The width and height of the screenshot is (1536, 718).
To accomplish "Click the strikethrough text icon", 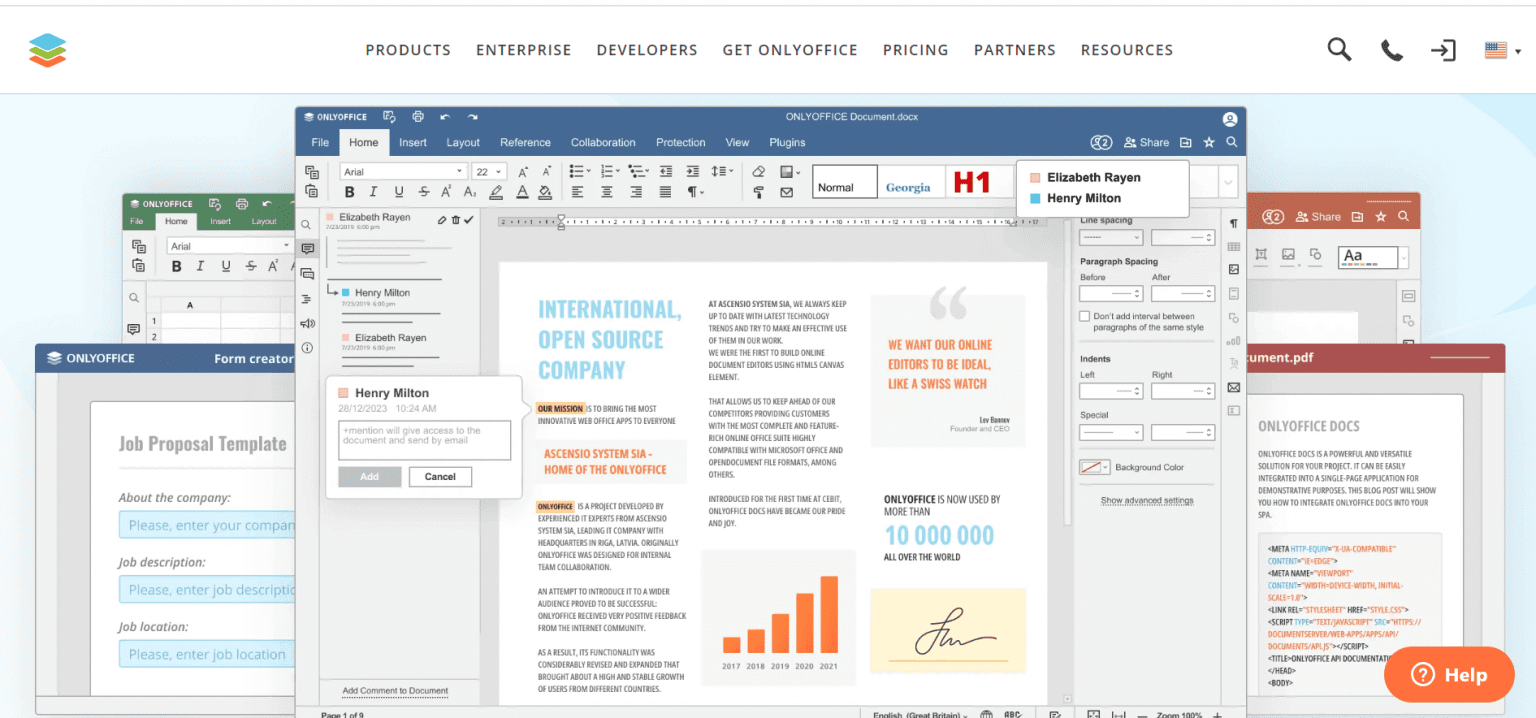I will click(x=424, y=192).
